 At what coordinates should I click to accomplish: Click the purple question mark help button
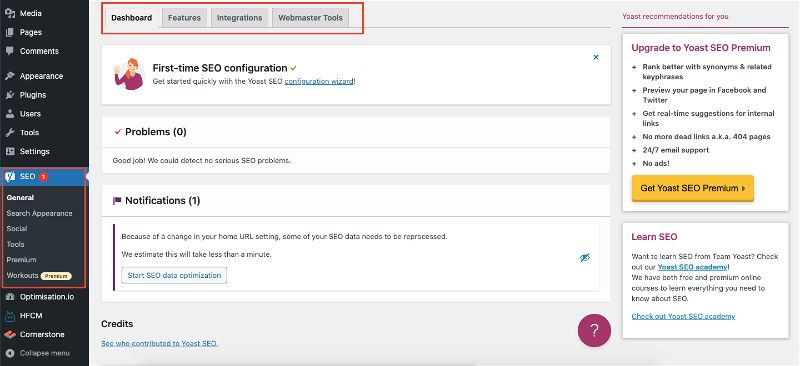coord(594,331)
